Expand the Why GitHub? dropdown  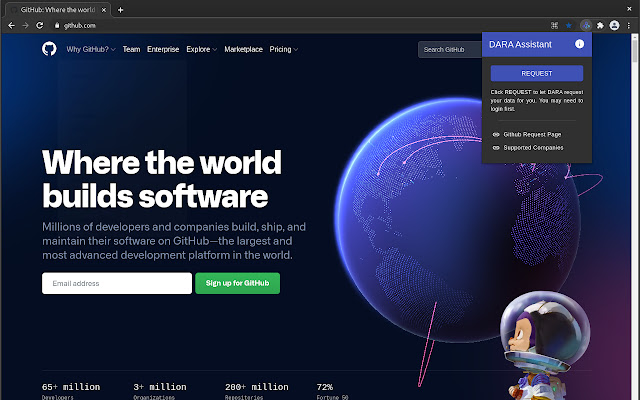(x=91, y=49)
